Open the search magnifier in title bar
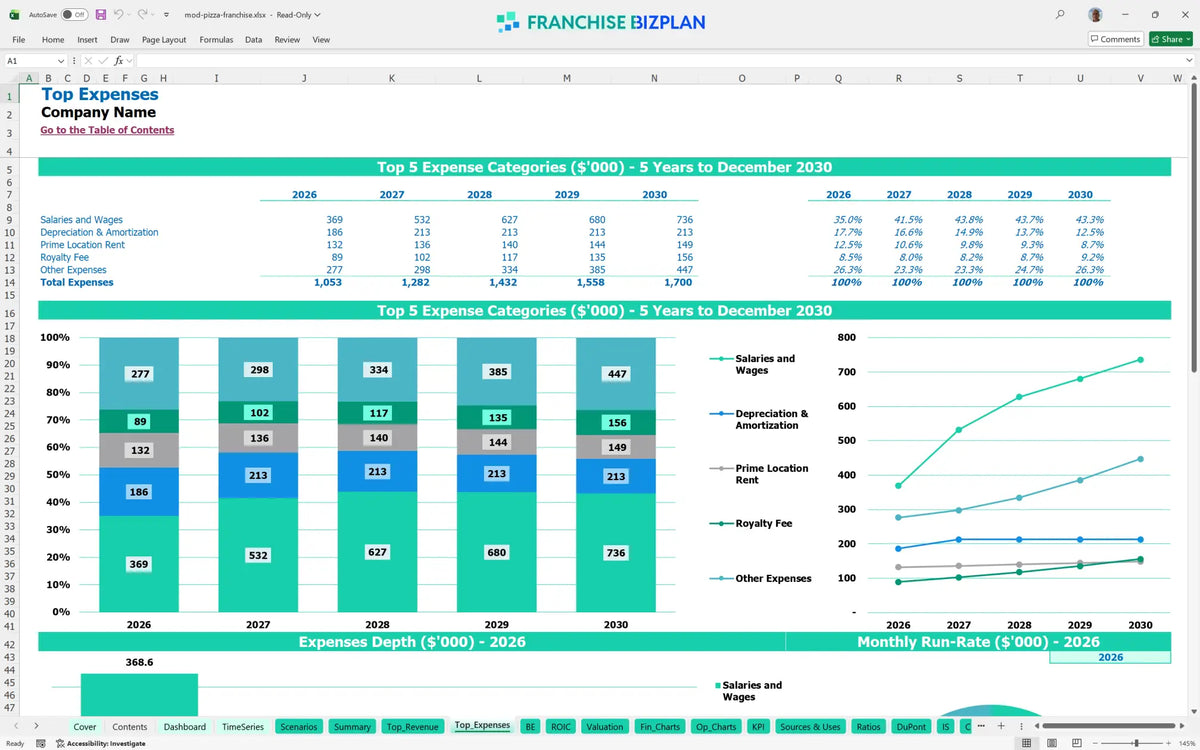The height and width of the screenshot is (750, 1200). click(x=1060, y=15)
